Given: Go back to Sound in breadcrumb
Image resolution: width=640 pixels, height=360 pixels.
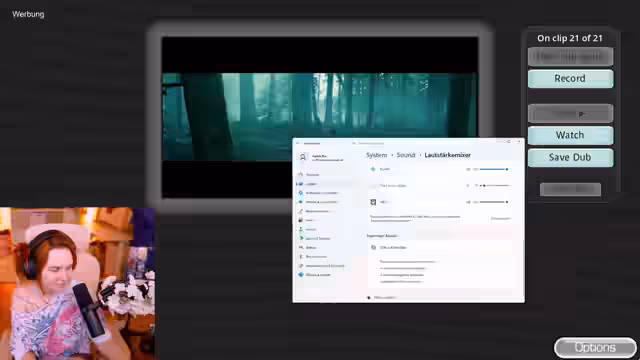Looking at the screenshot, I should pyautogui.click(x=406, y=155).
